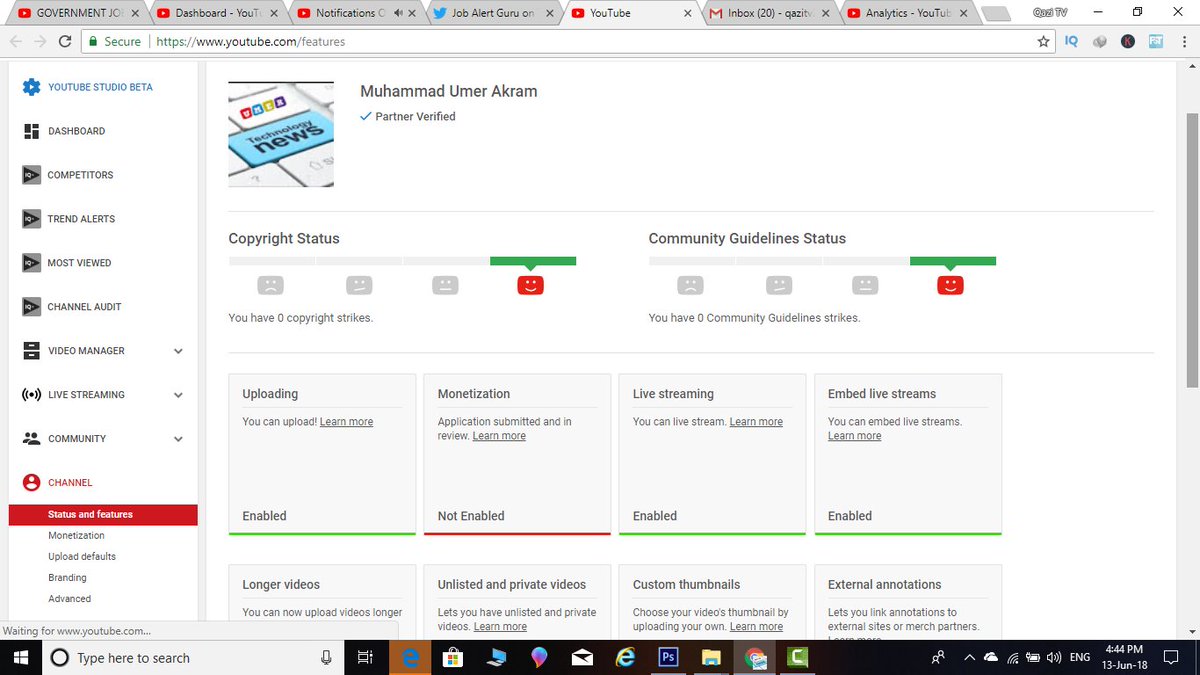This screenshot has height=675, width=1200.
Task: Open the Competitors sidebar icon
Action: (31, 175)
